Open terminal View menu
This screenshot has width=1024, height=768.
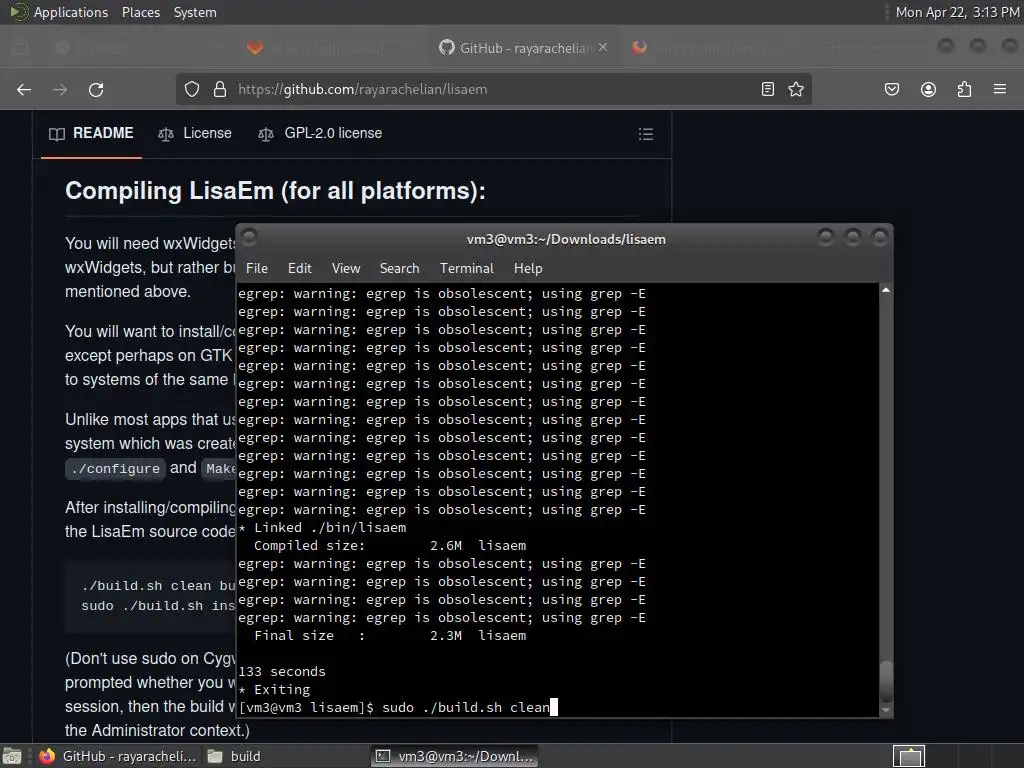point(345,268)
